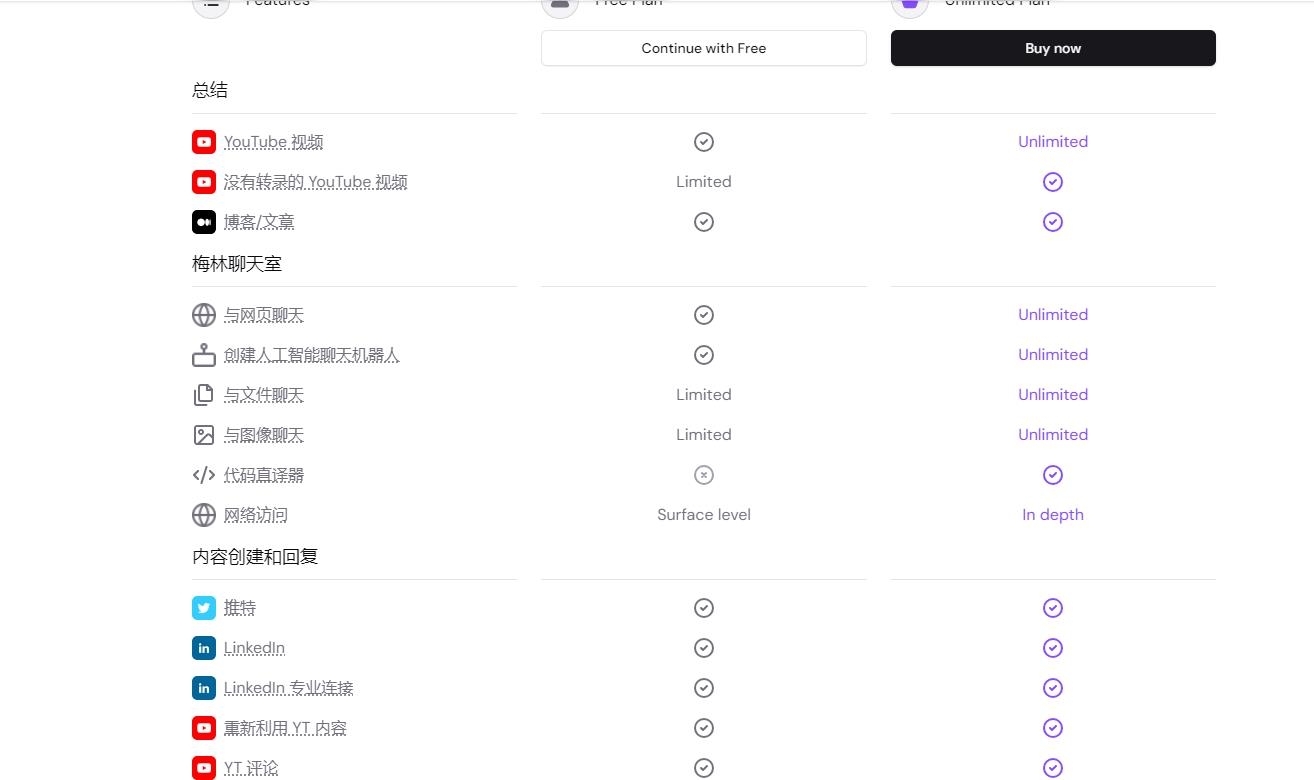Click the globe icon beside 网络访问
The image size is (1314, 780).
(x=204, y=515)
